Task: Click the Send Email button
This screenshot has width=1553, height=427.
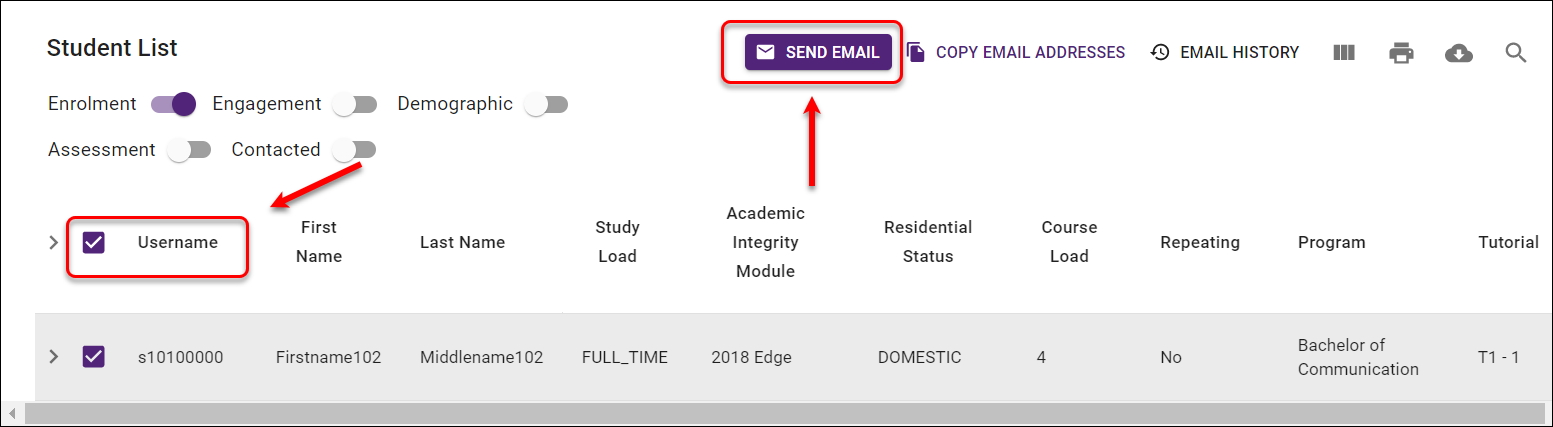Action: tap(818, 52)
